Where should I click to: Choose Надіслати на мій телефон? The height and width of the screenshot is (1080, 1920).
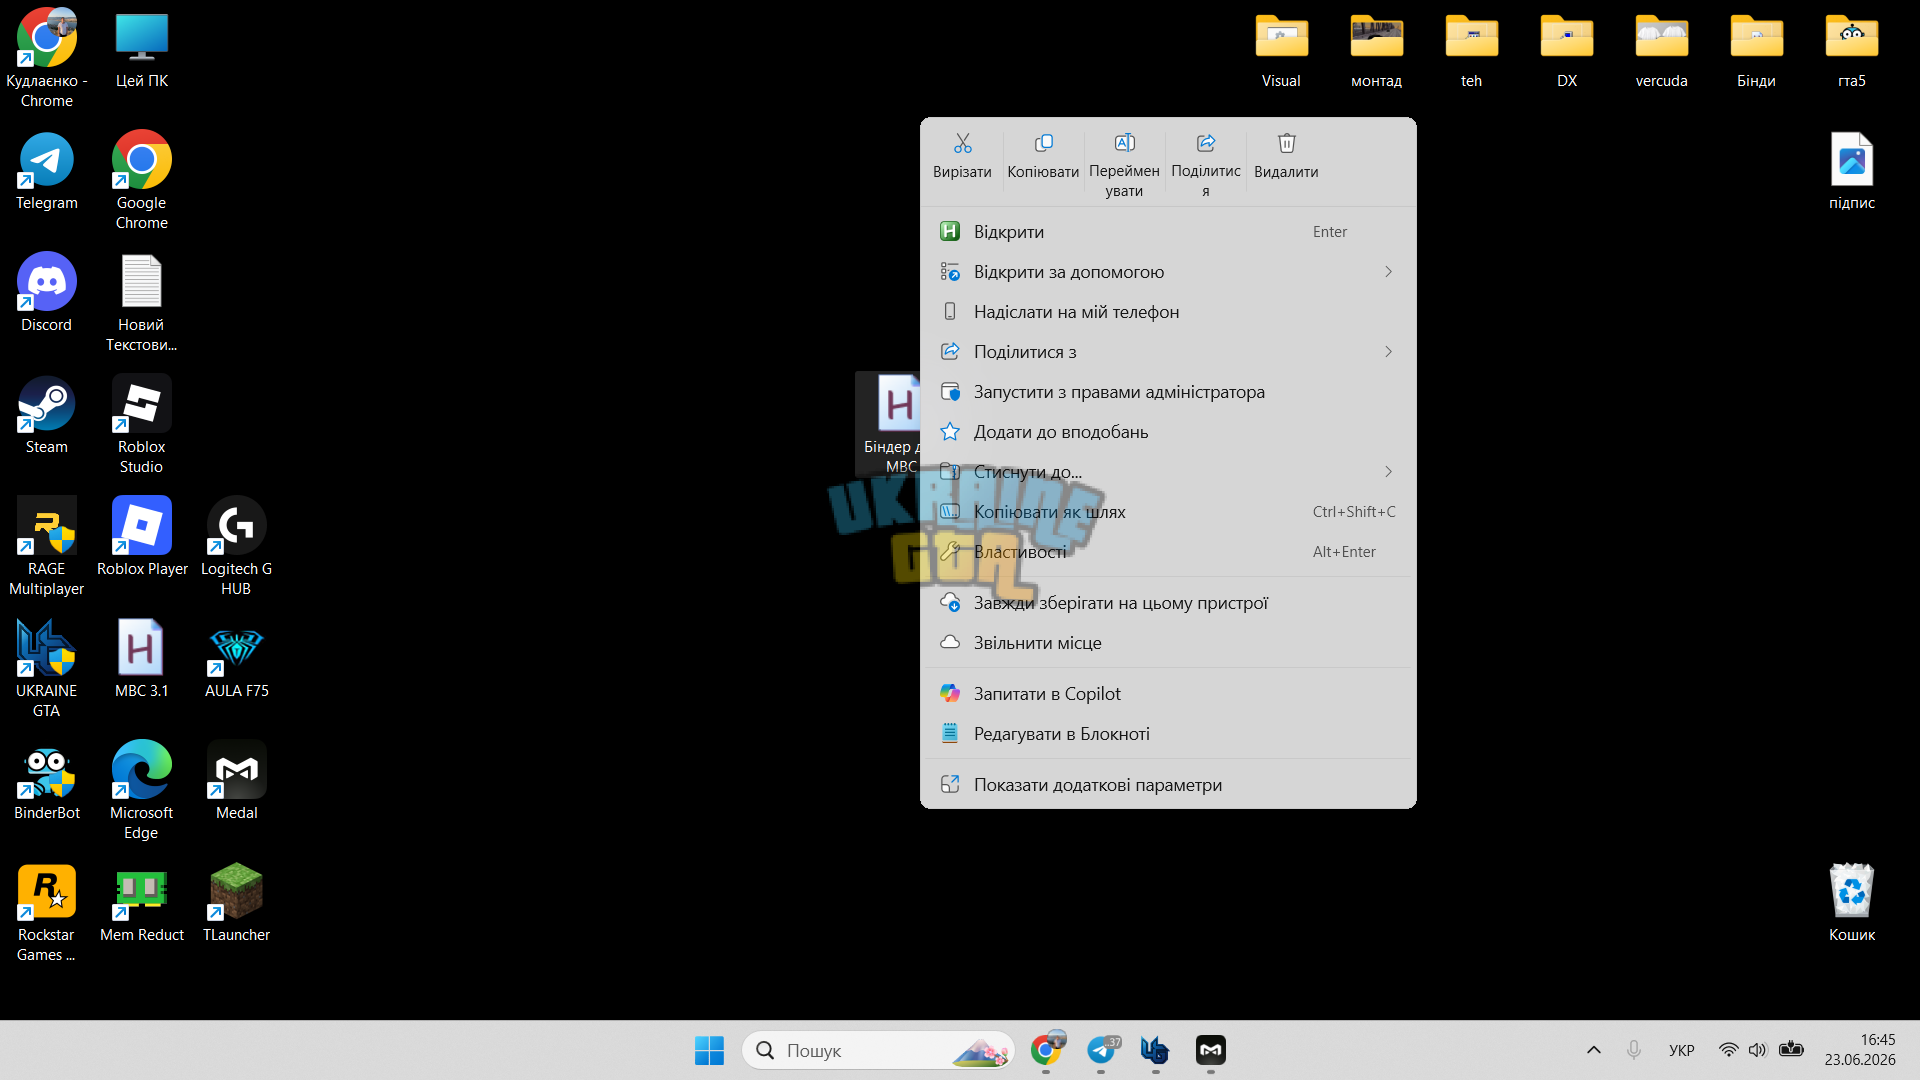click(x=1168, y=312)
